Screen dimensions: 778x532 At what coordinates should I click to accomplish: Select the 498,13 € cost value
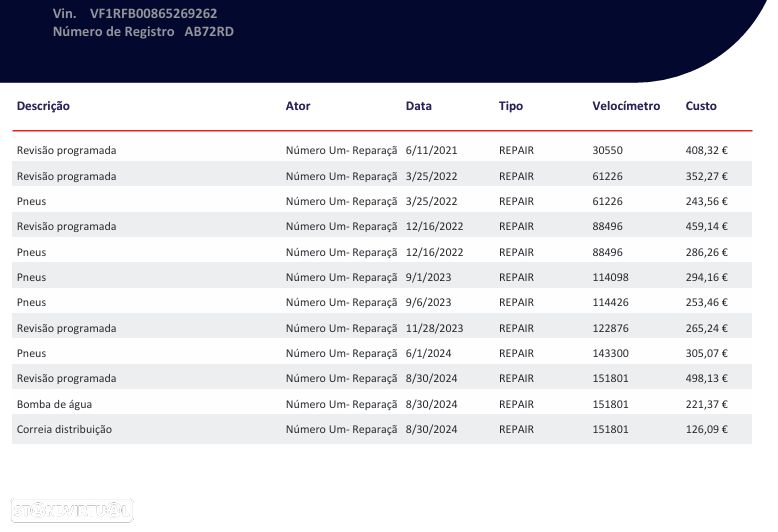[706, 379]
